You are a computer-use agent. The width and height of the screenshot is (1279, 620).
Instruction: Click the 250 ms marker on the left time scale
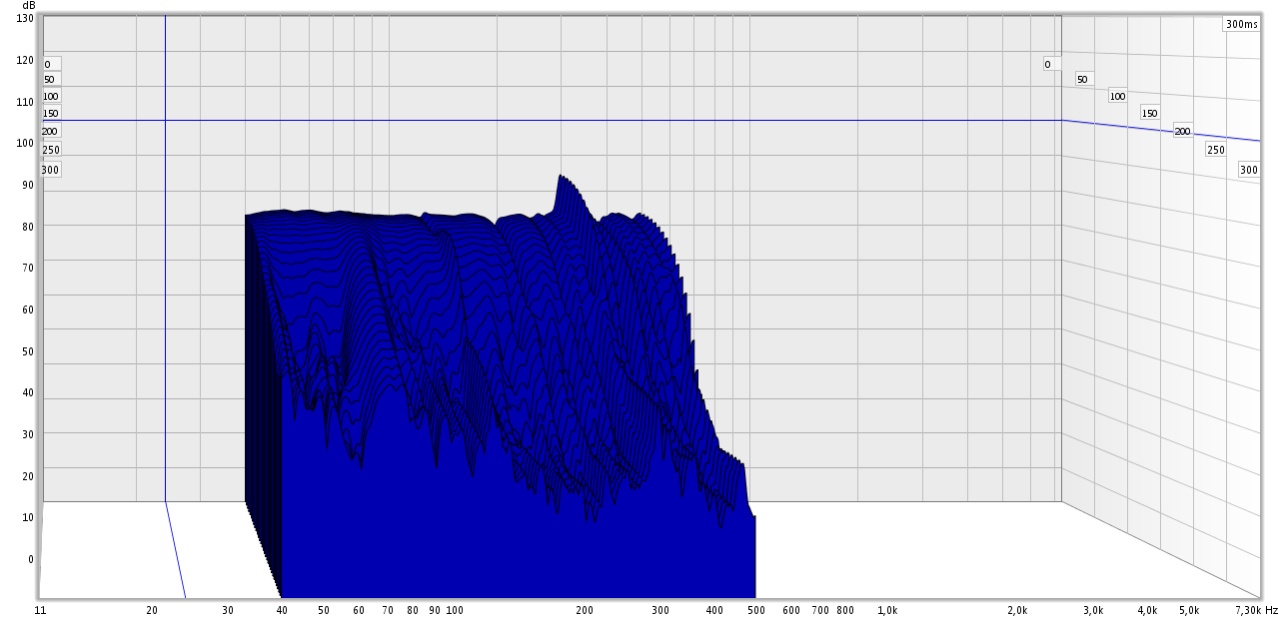[51, 150]
